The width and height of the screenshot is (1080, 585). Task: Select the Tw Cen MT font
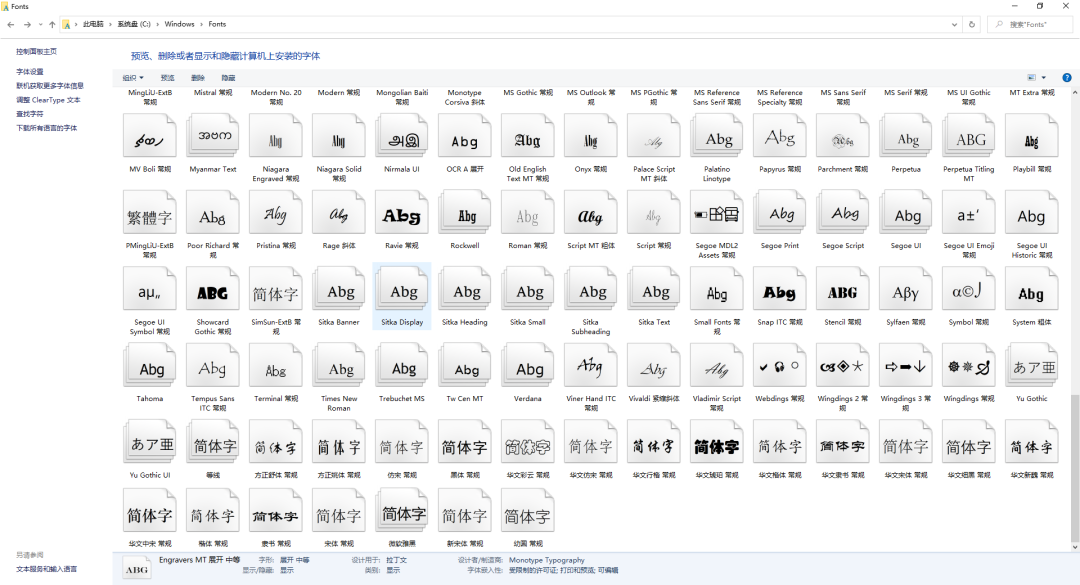465,367
